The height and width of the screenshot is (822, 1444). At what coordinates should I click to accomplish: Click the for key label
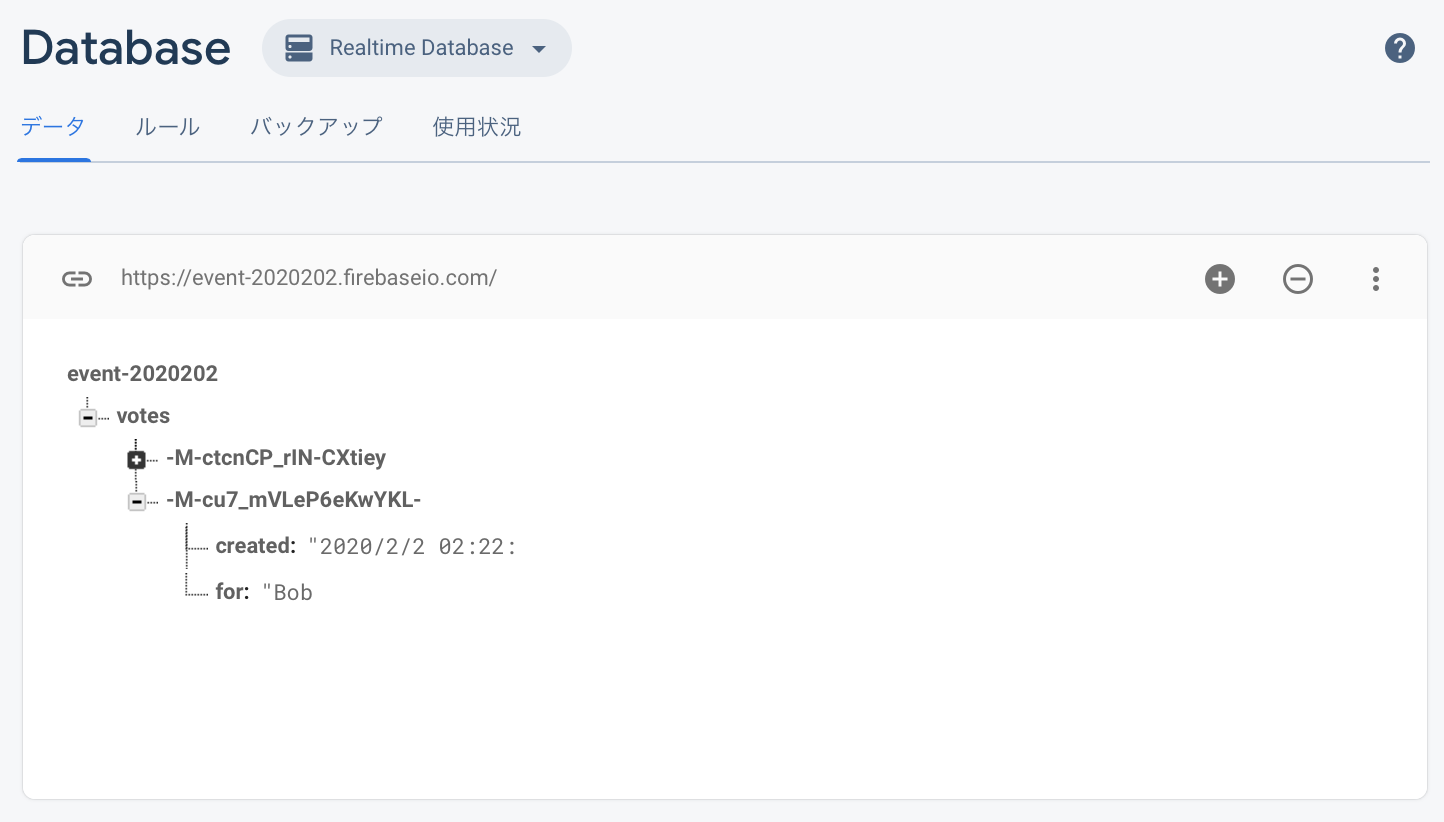click(232, 592)
